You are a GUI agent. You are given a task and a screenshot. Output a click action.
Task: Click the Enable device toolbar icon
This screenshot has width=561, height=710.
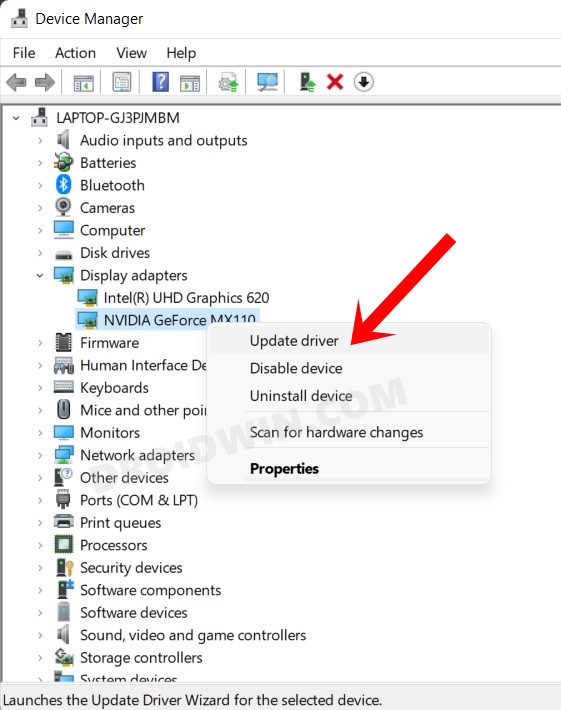click(307, 82)
